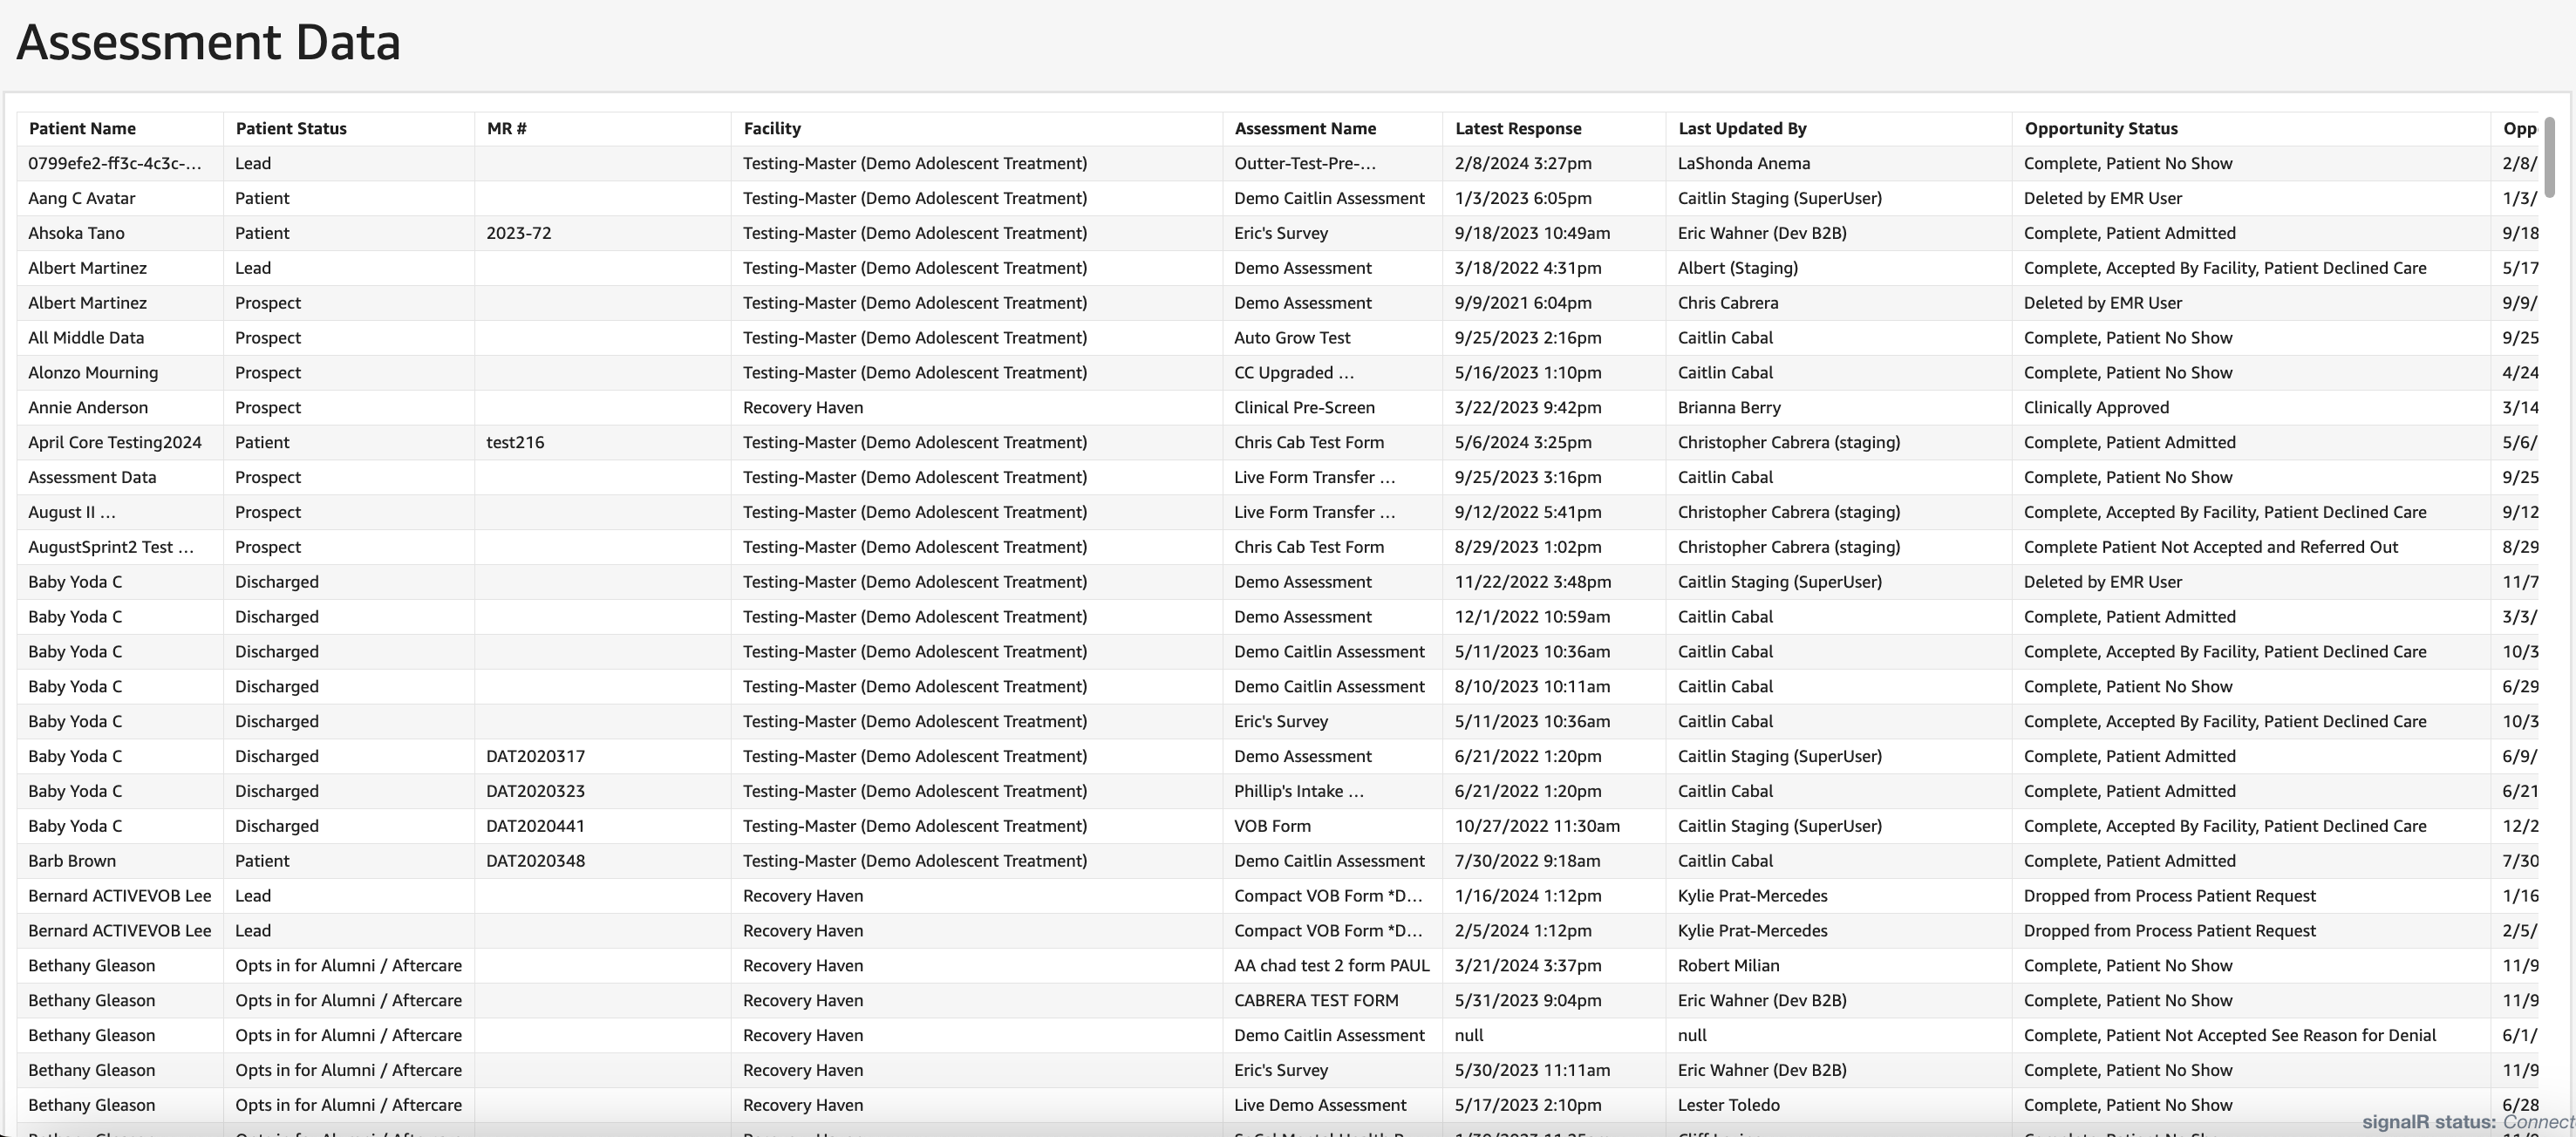
Task: Click the Aang C Avatar name cell
Action: (81, 198)
